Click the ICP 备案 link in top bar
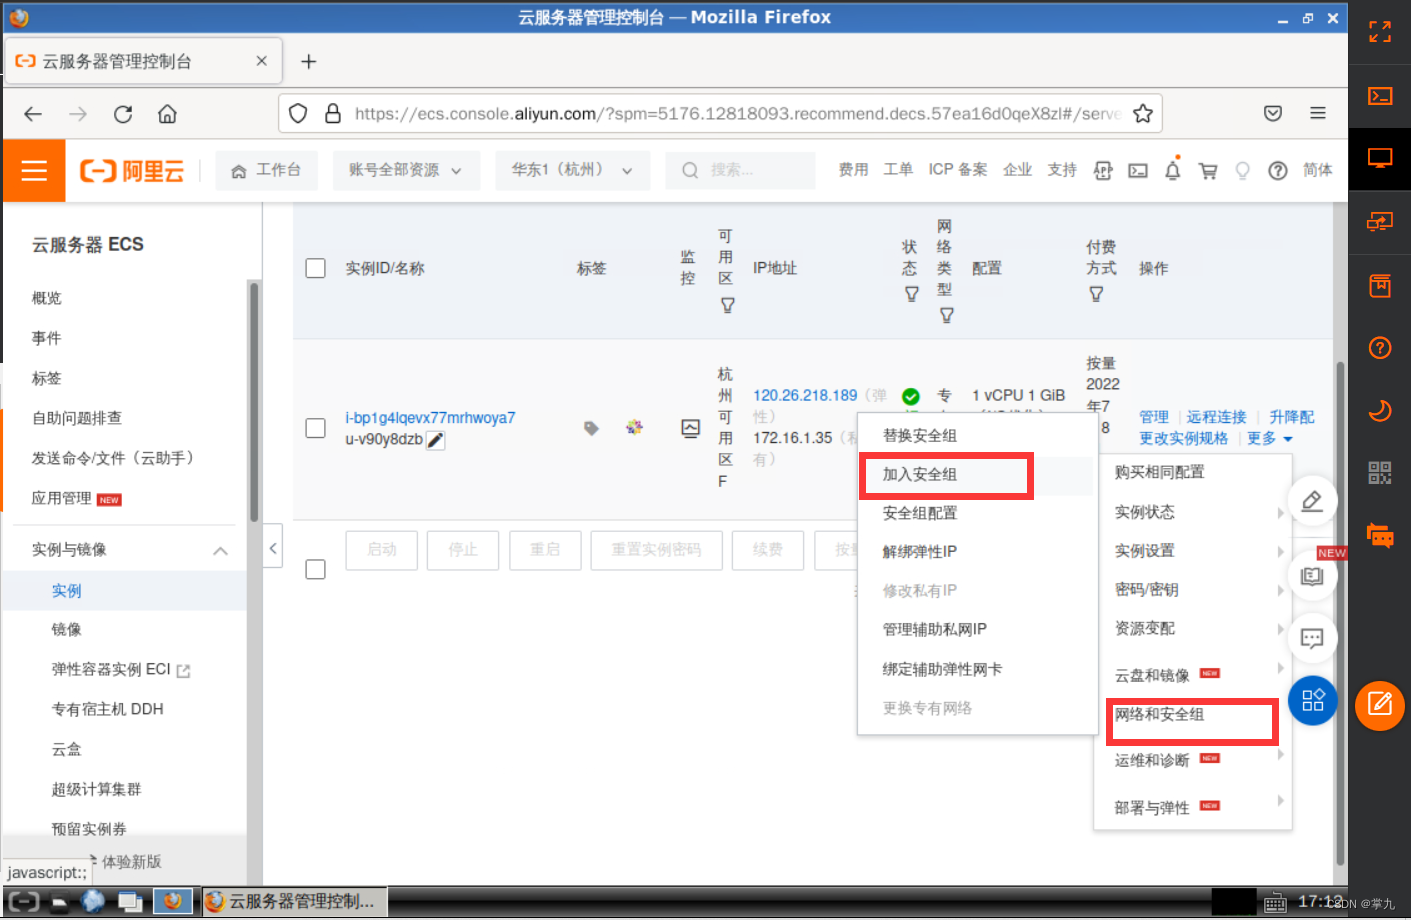 (x=957, y=170)
